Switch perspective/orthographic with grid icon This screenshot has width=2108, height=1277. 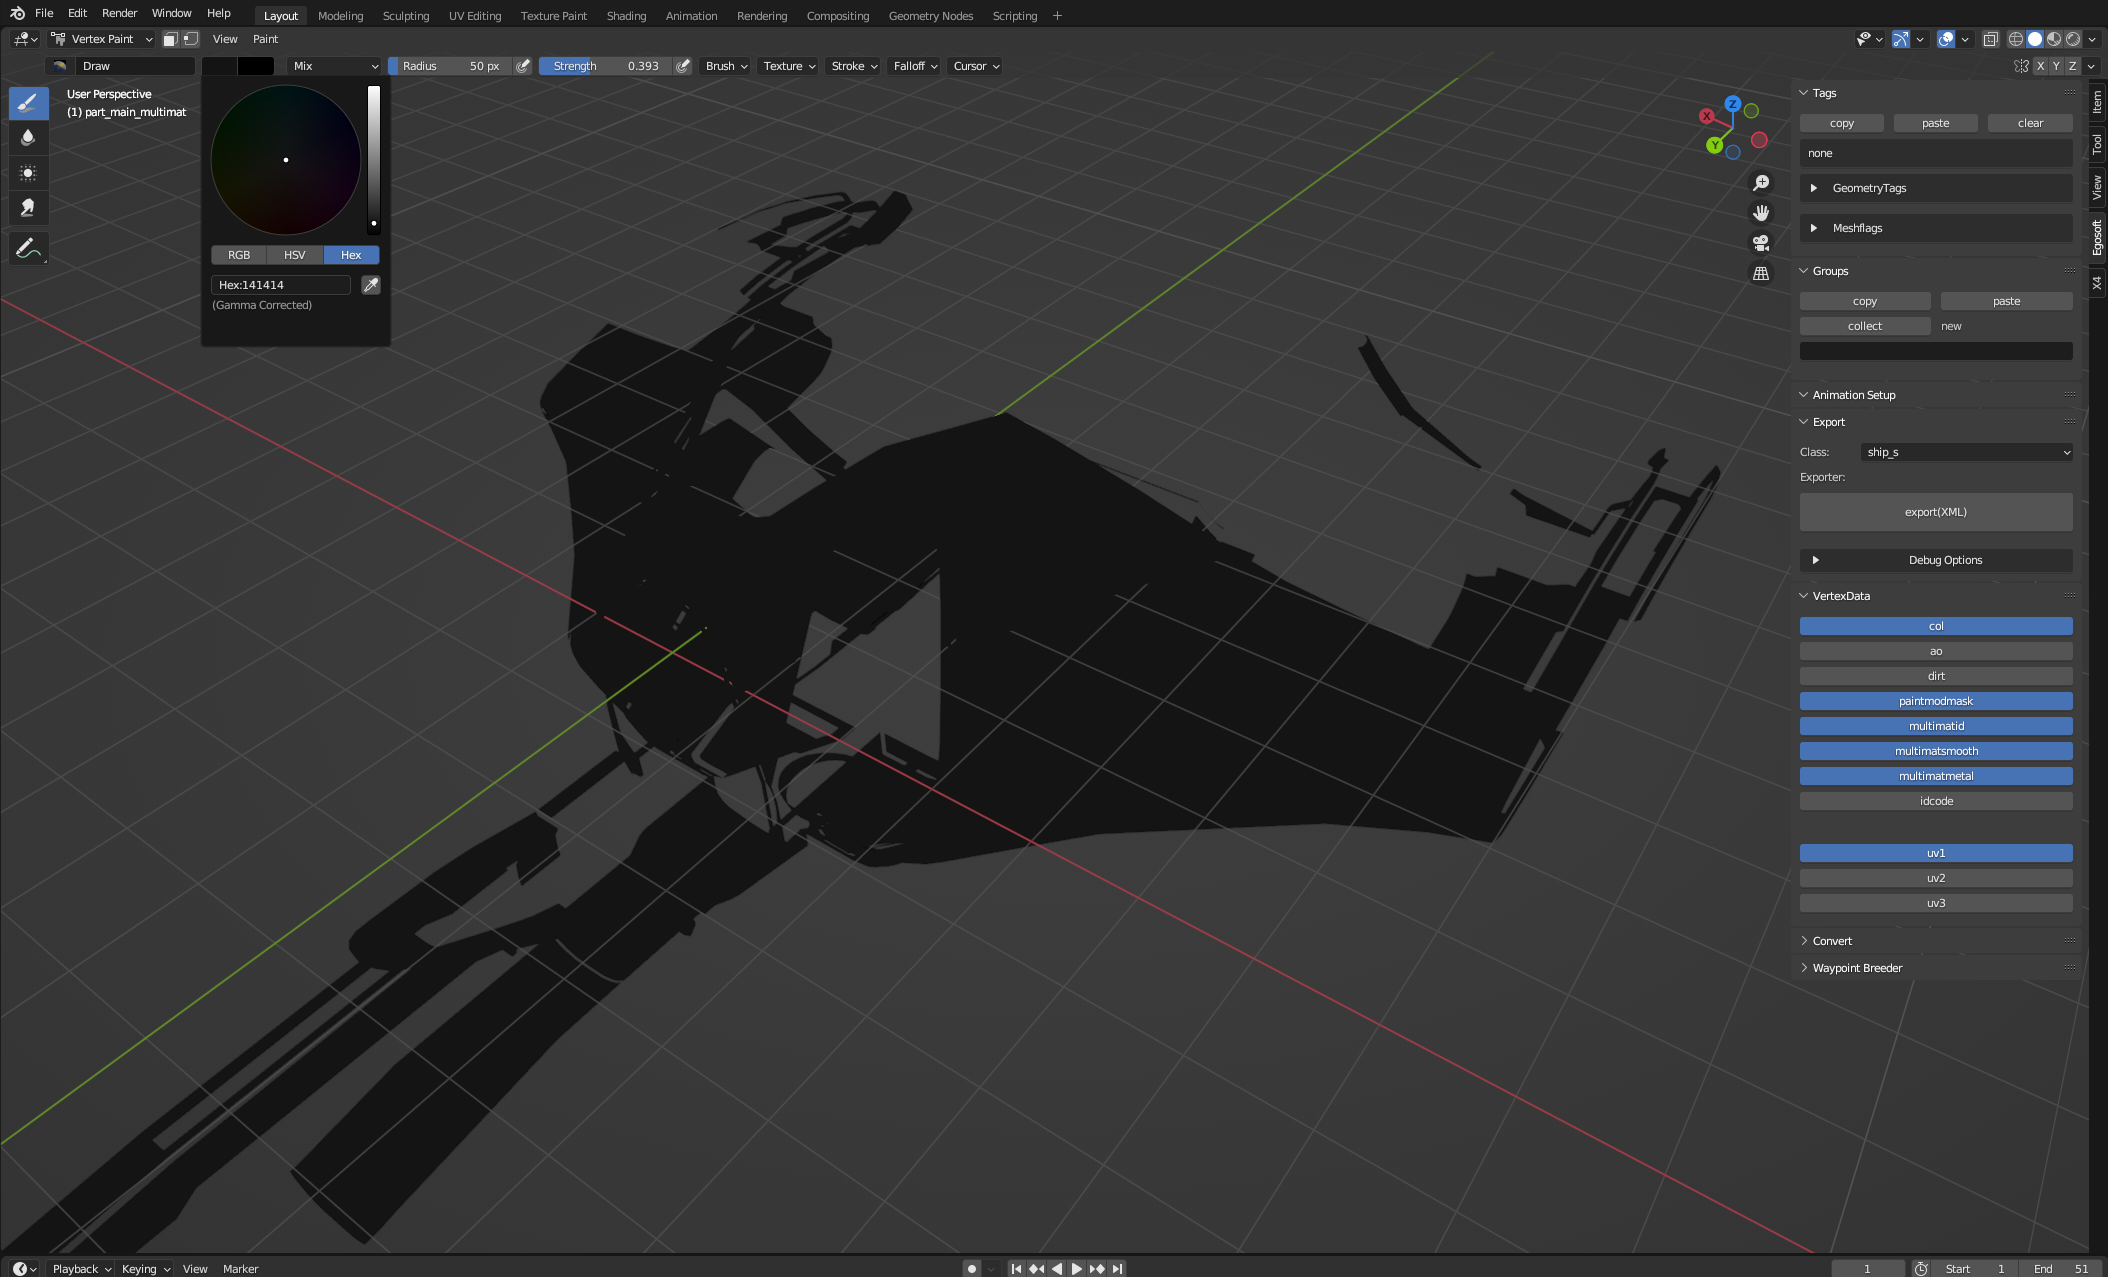(1761, 273)
